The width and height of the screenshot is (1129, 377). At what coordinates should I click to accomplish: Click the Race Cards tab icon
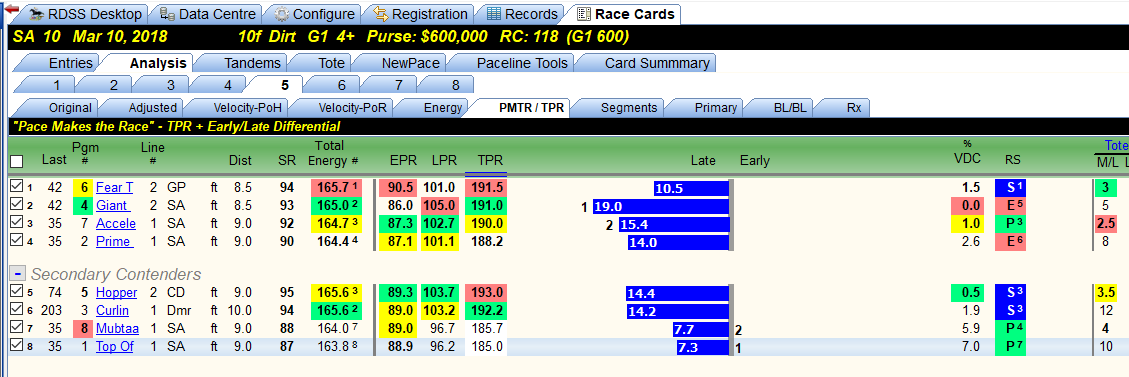click(x=583, y=14)
